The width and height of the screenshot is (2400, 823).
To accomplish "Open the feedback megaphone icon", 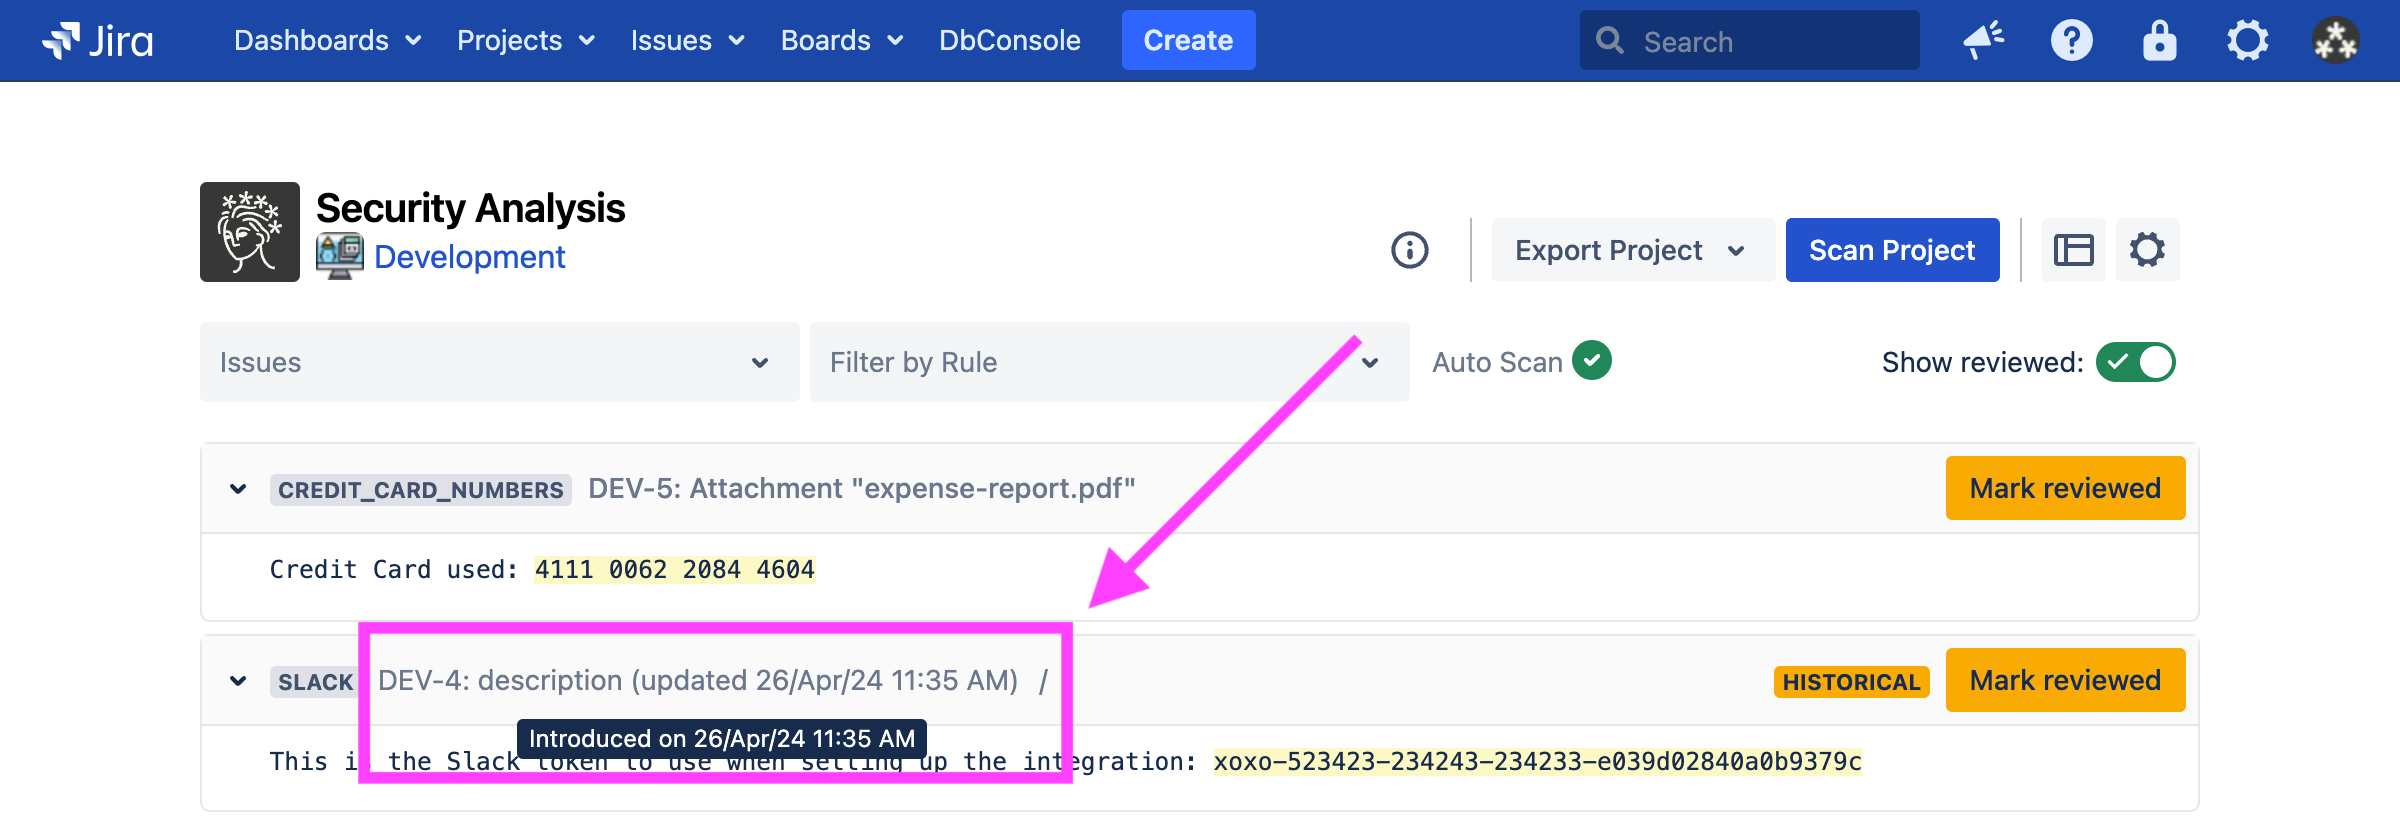I will [1983, 41].
